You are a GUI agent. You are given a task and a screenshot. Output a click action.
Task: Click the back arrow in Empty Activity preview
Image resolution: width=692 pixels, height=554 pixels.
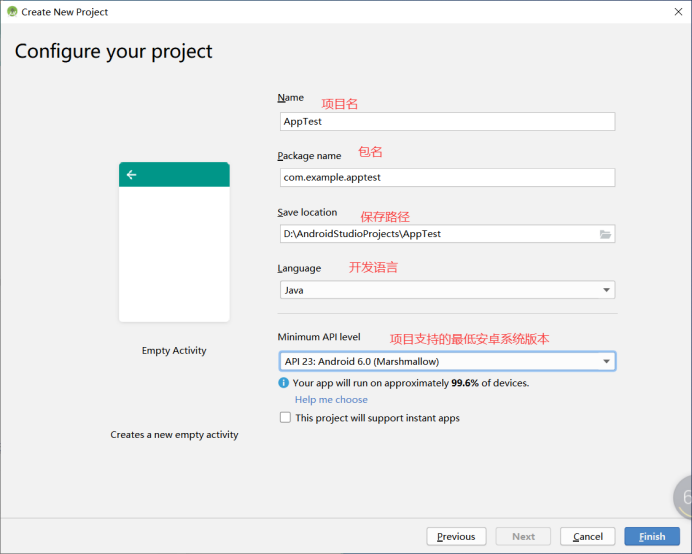[132, 175]
